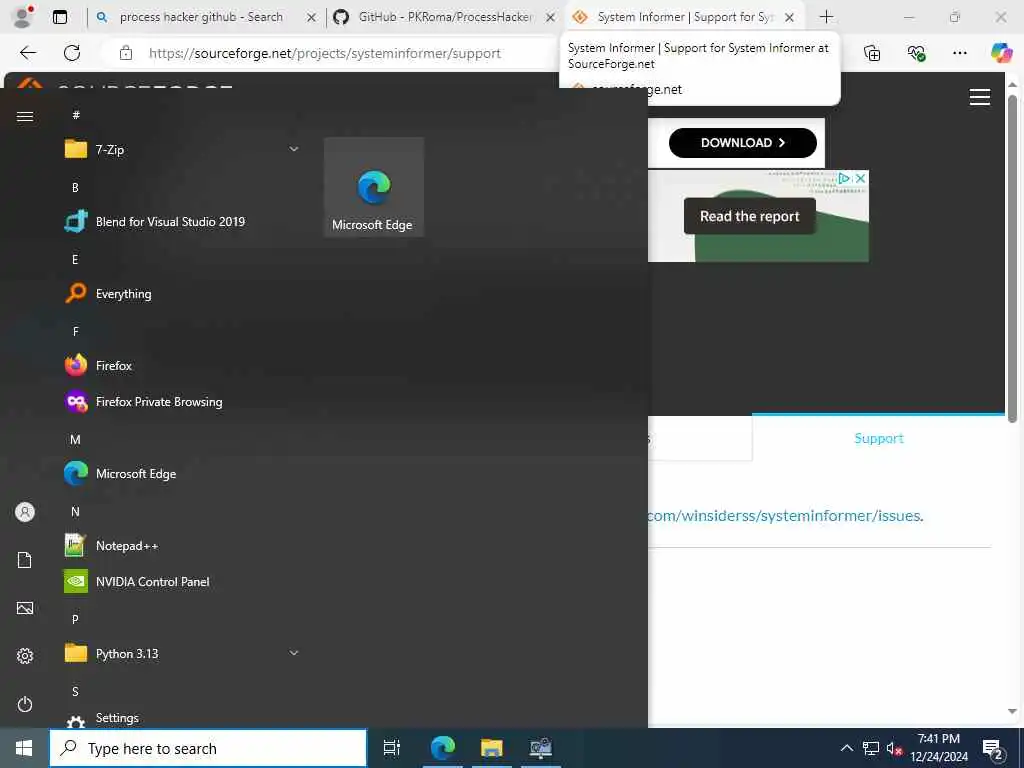The width and height of the screenshot is (1024, 768).
Task: Open Pictures from the Start sidebar
Action: click(25, 608)
